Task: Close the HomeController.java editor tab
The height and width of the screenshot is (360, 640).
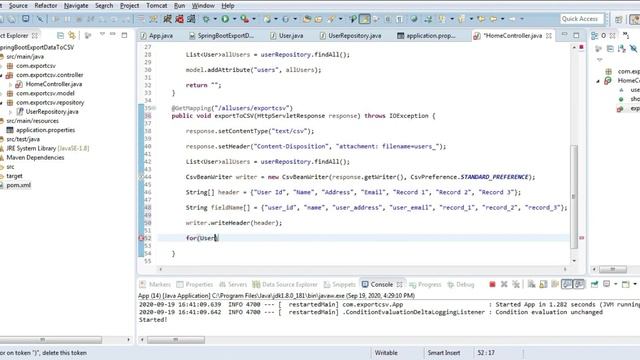Action: (549, 36)
